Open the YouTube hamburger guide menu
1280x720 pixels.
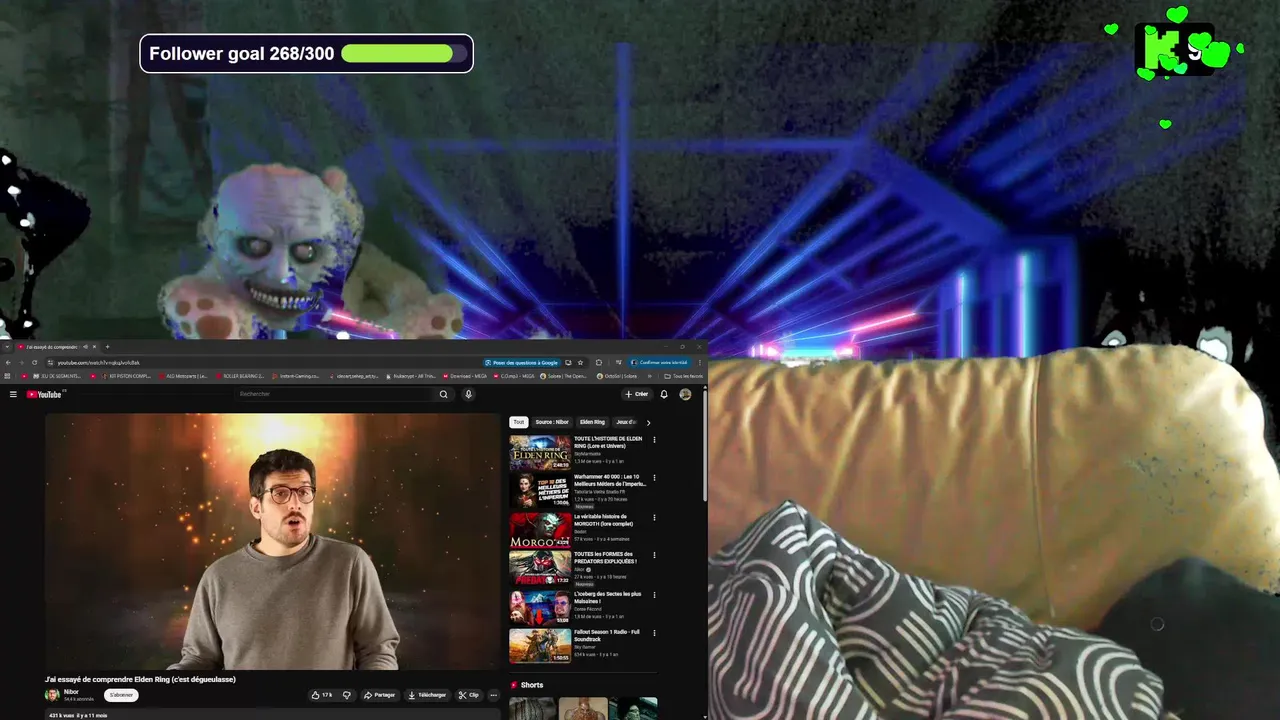[13, 394]
